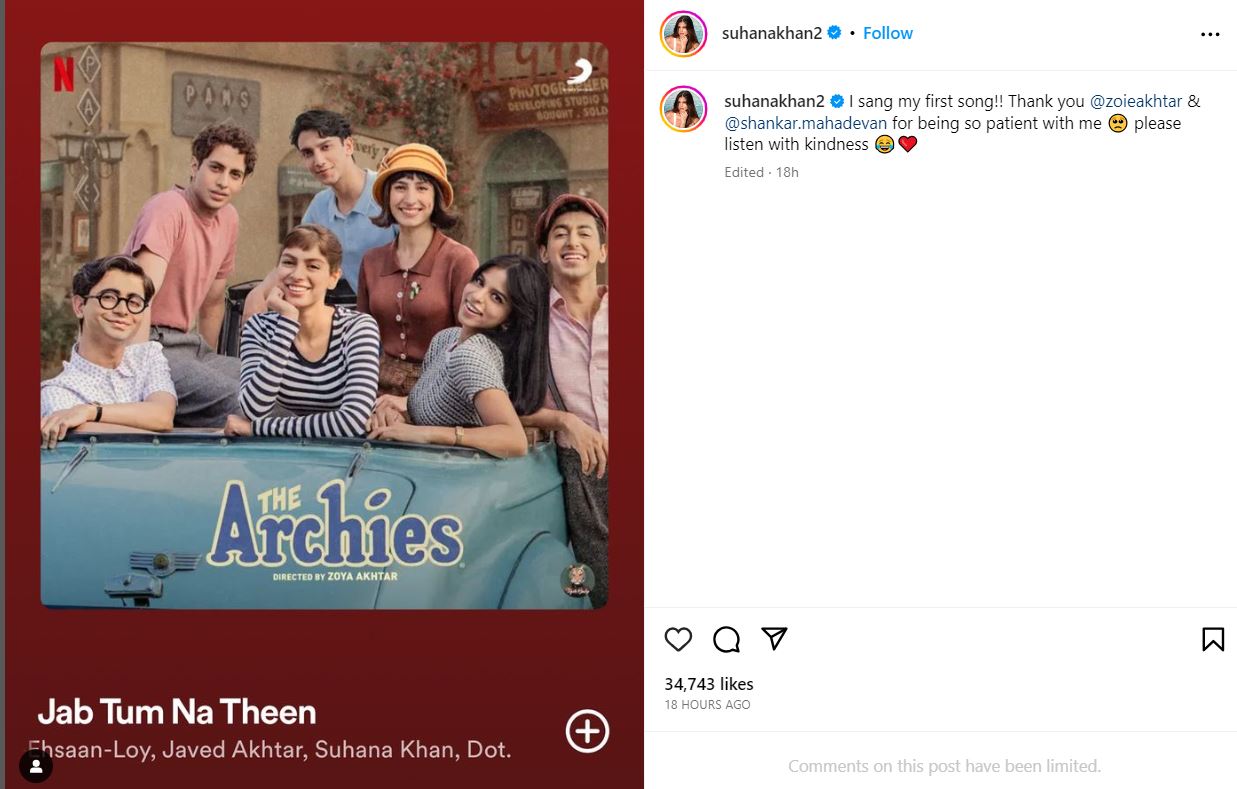Viewport: 1237px width, 789px height.
Task: Click the Netflix logo on the poster
Action: tap(64, 74)
